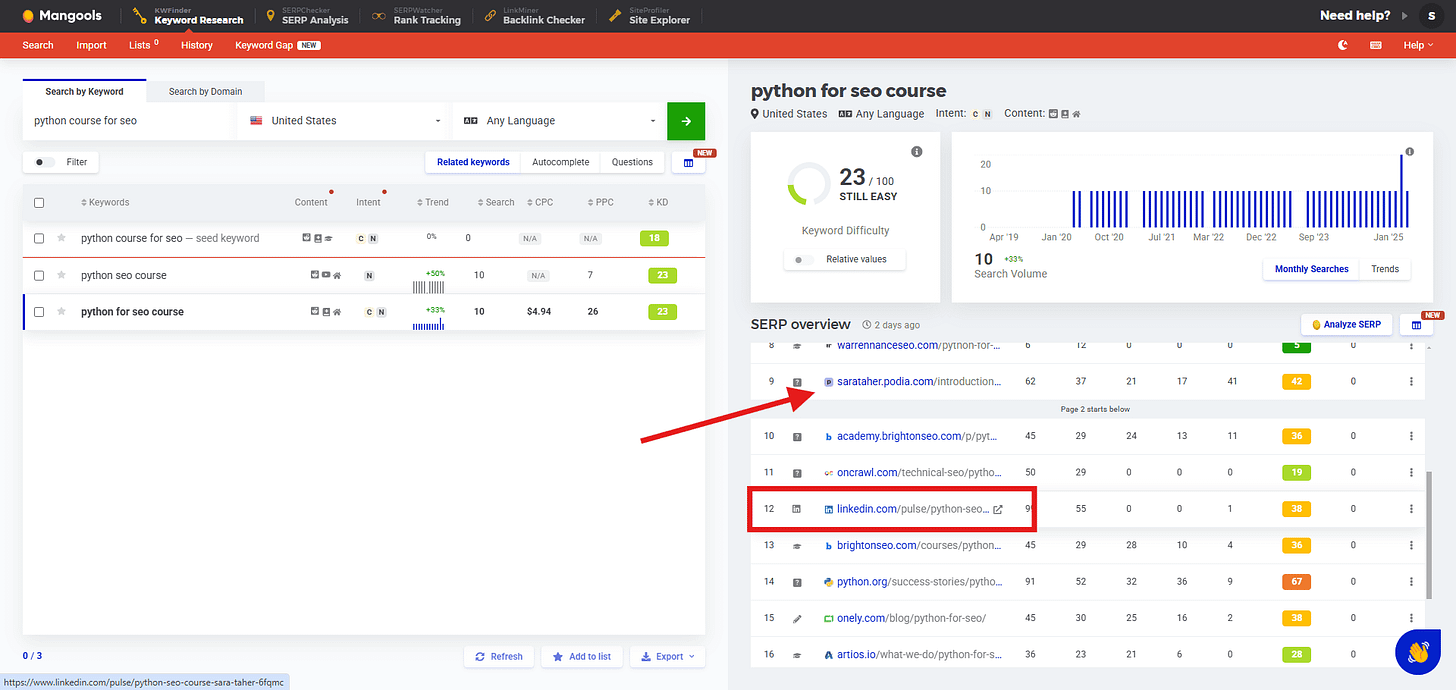1456x690 pixels.
Task: Open the Keyword Gap page
Action: (x=277, y=45)
